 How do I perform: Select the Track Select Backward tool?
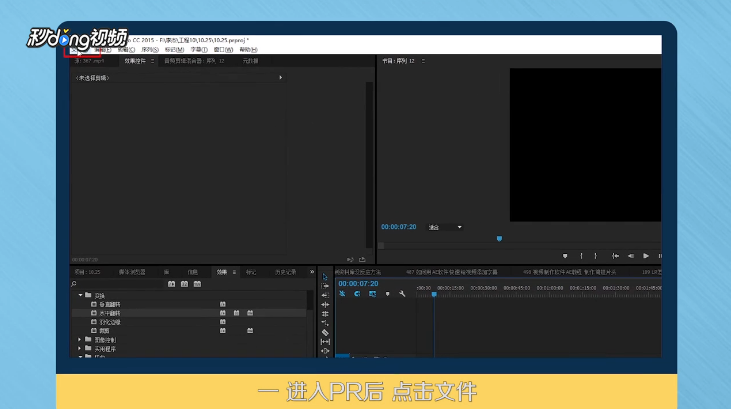325,295
